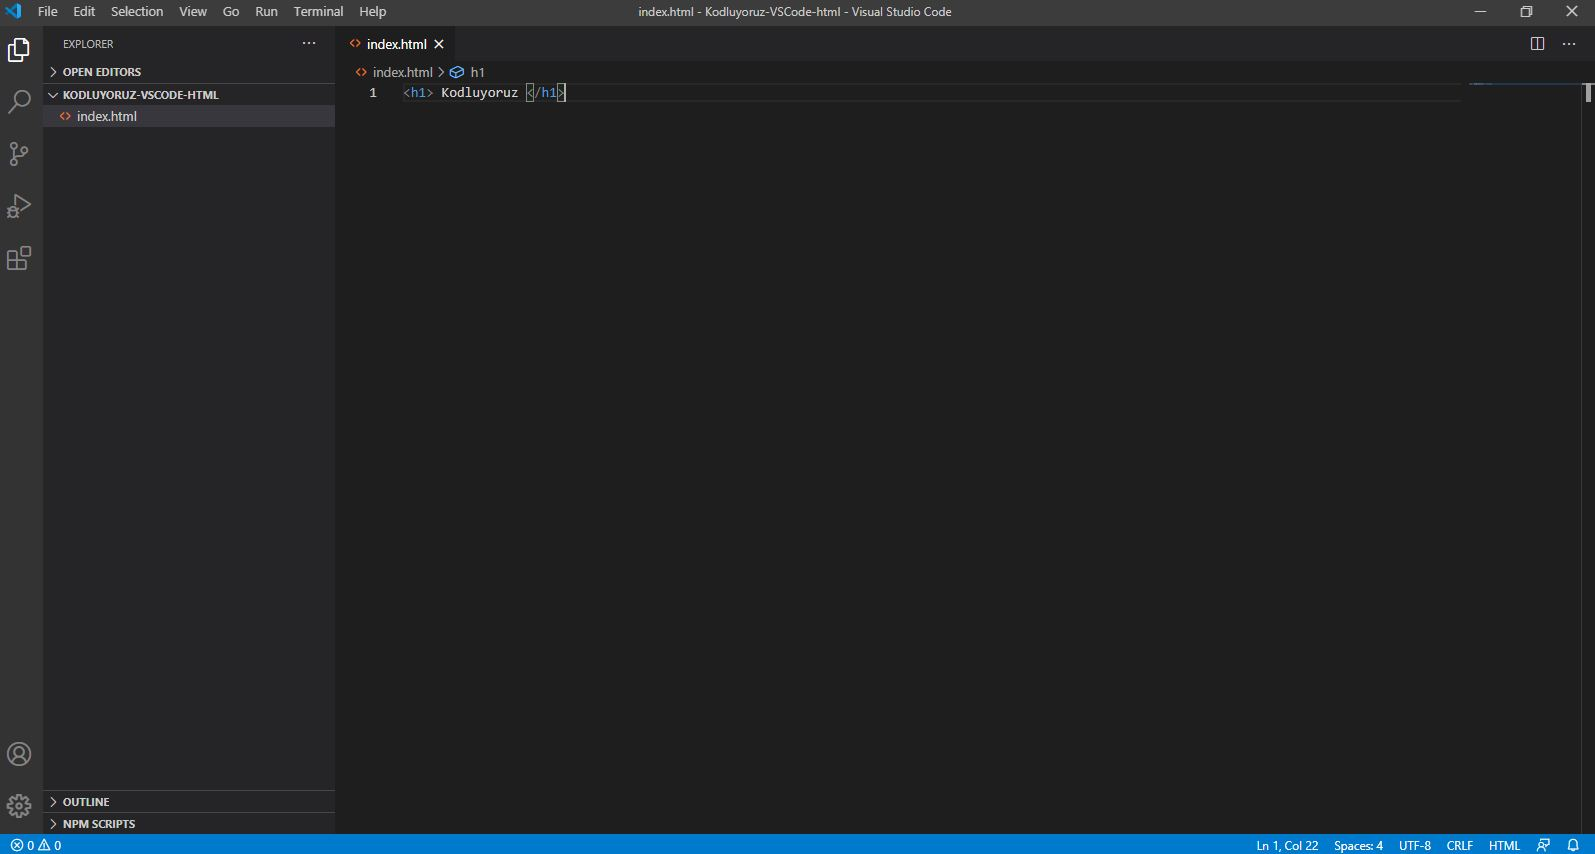This screenshot has height=854, width=1595.
Task: Open the Terminal menu
Action: click(x=318, y=12)
